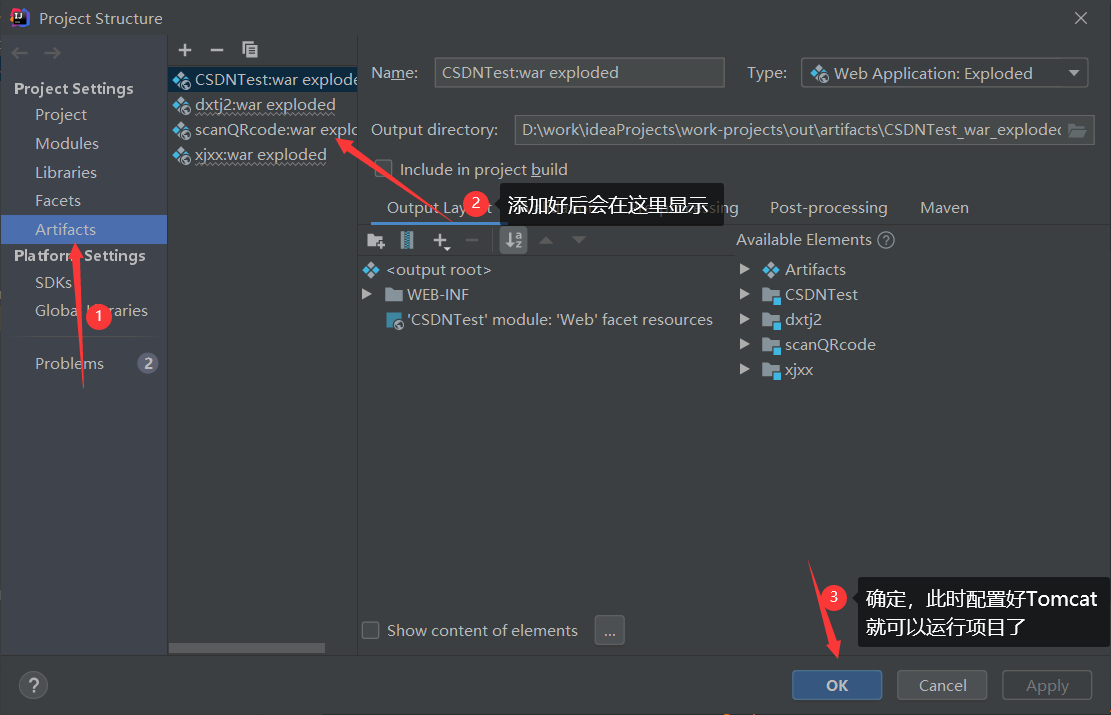Image resolution: width=1111 pixels, height=715 pixels.
Task: Toggle sort elements by names and types
Action: [x=514, y=240]
